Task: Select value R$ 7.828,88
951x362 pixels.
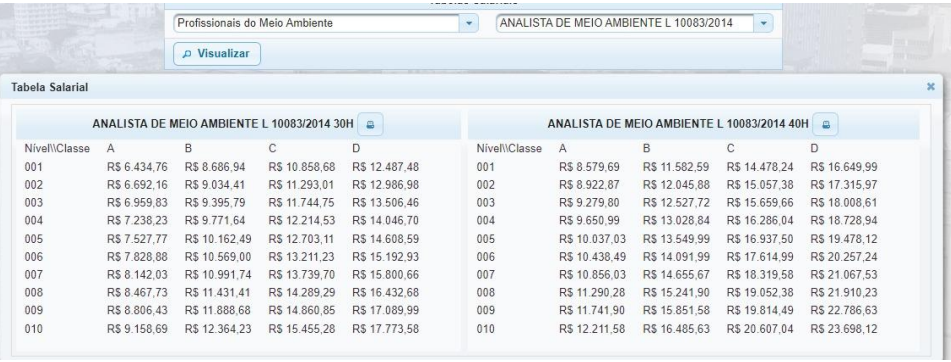Action: tap(137, 256)
